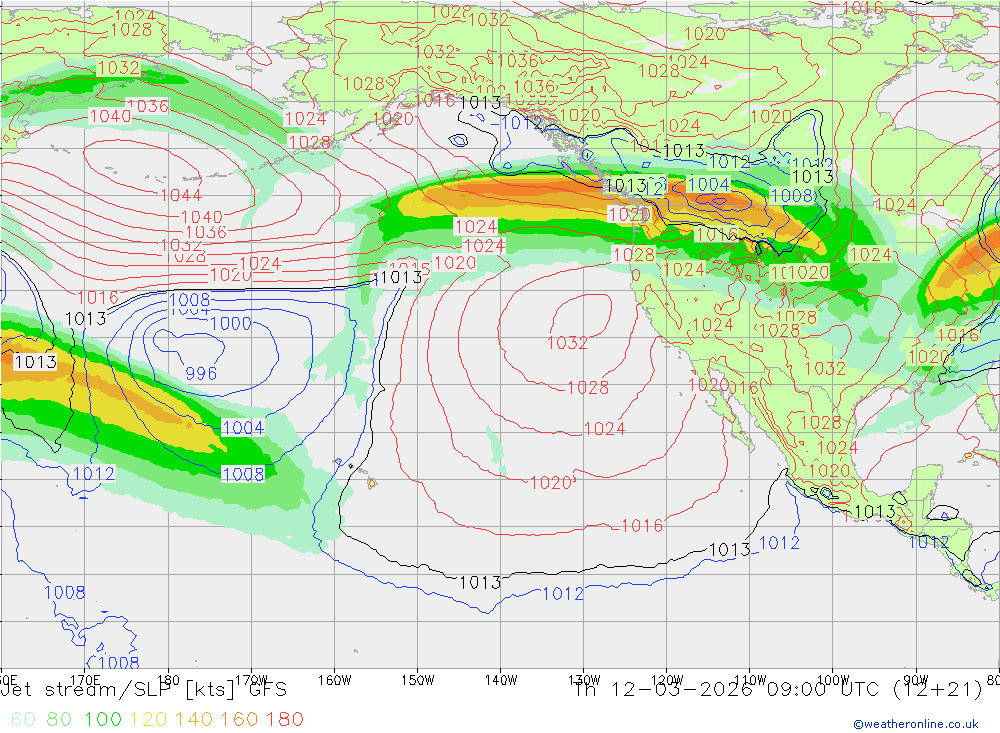1000x733 pixels.
Task: Click the 140W longitude axis label
Action: pyautogui.click(x=501, y=679)
